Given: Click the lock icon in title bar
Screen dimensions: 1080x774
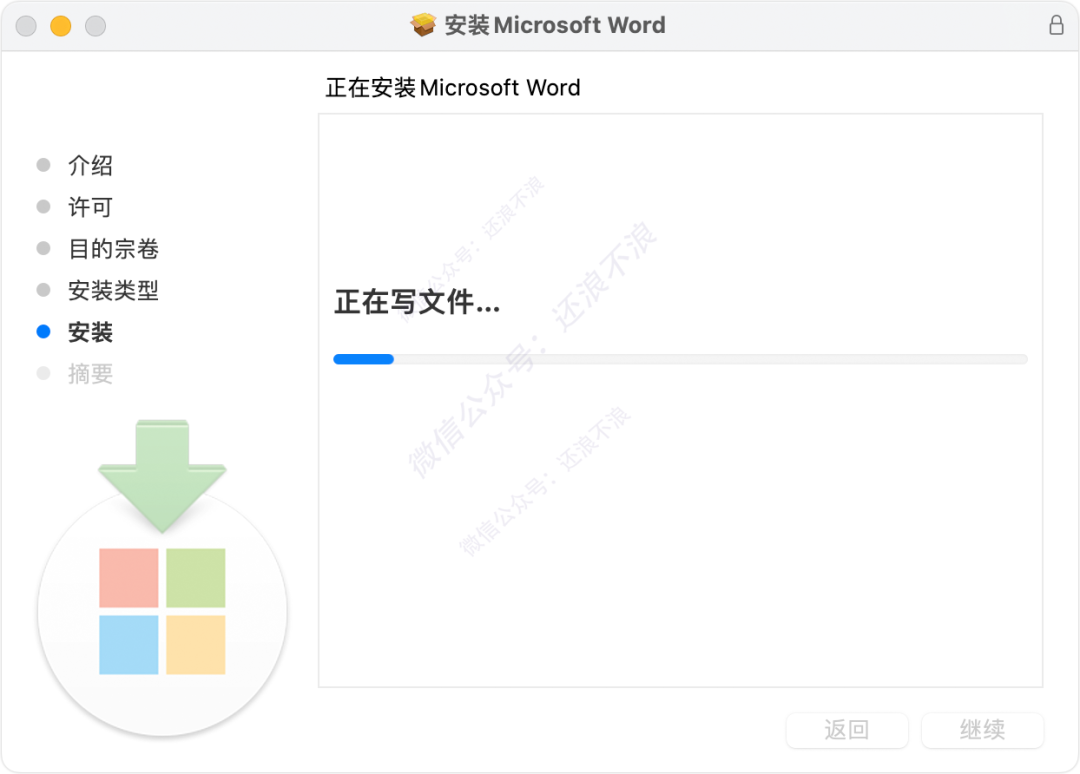Looking at the screenshot, I should click(x=1056, y=25).
